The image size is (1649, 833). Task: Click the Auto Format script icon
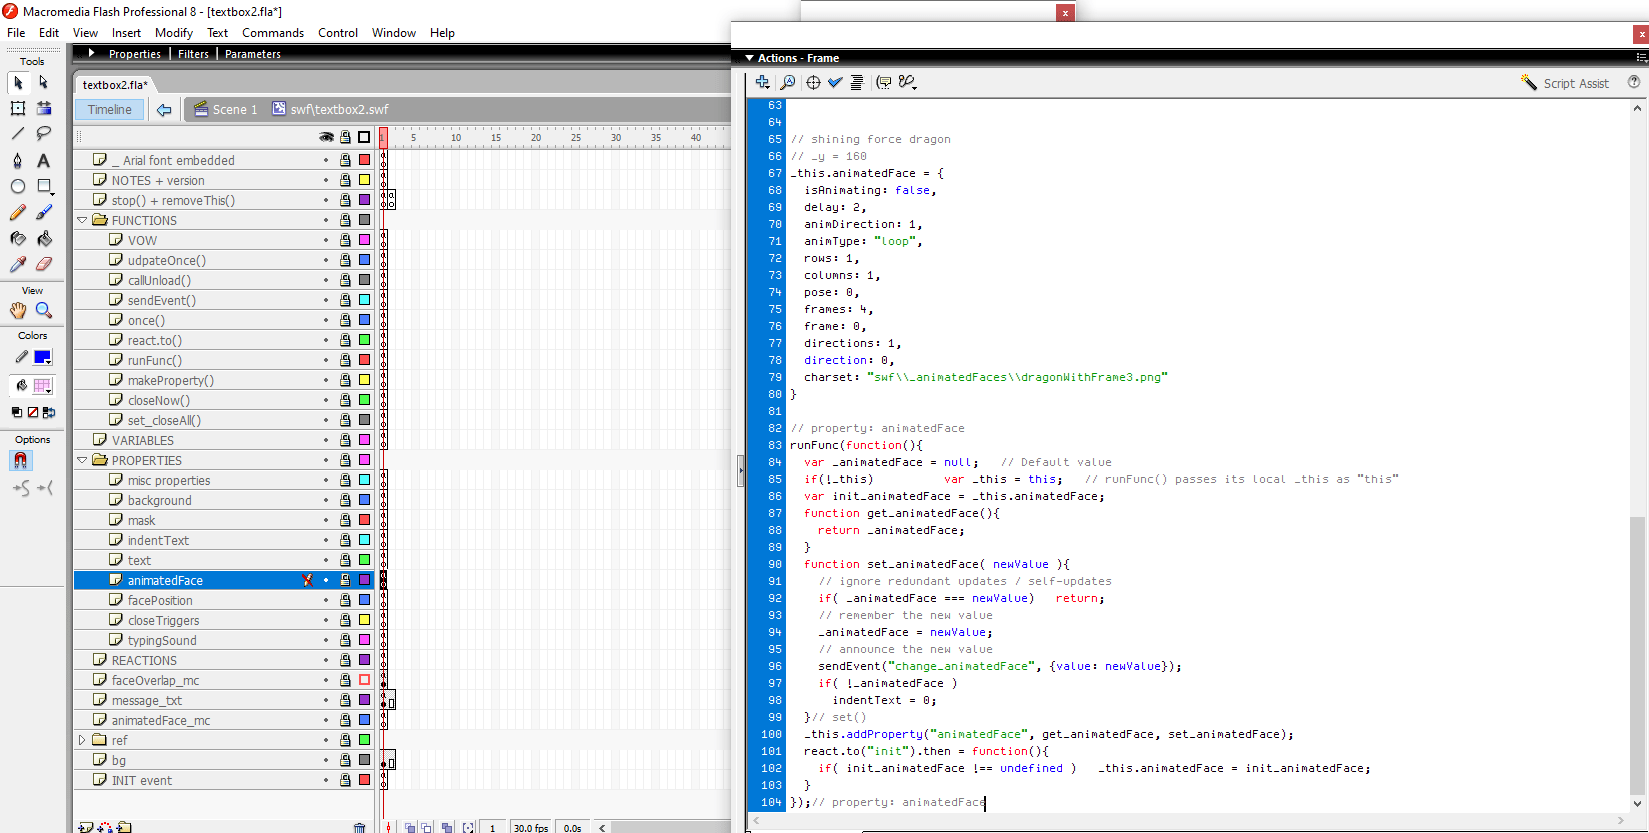pyautogui.click(x=857, y=83)
